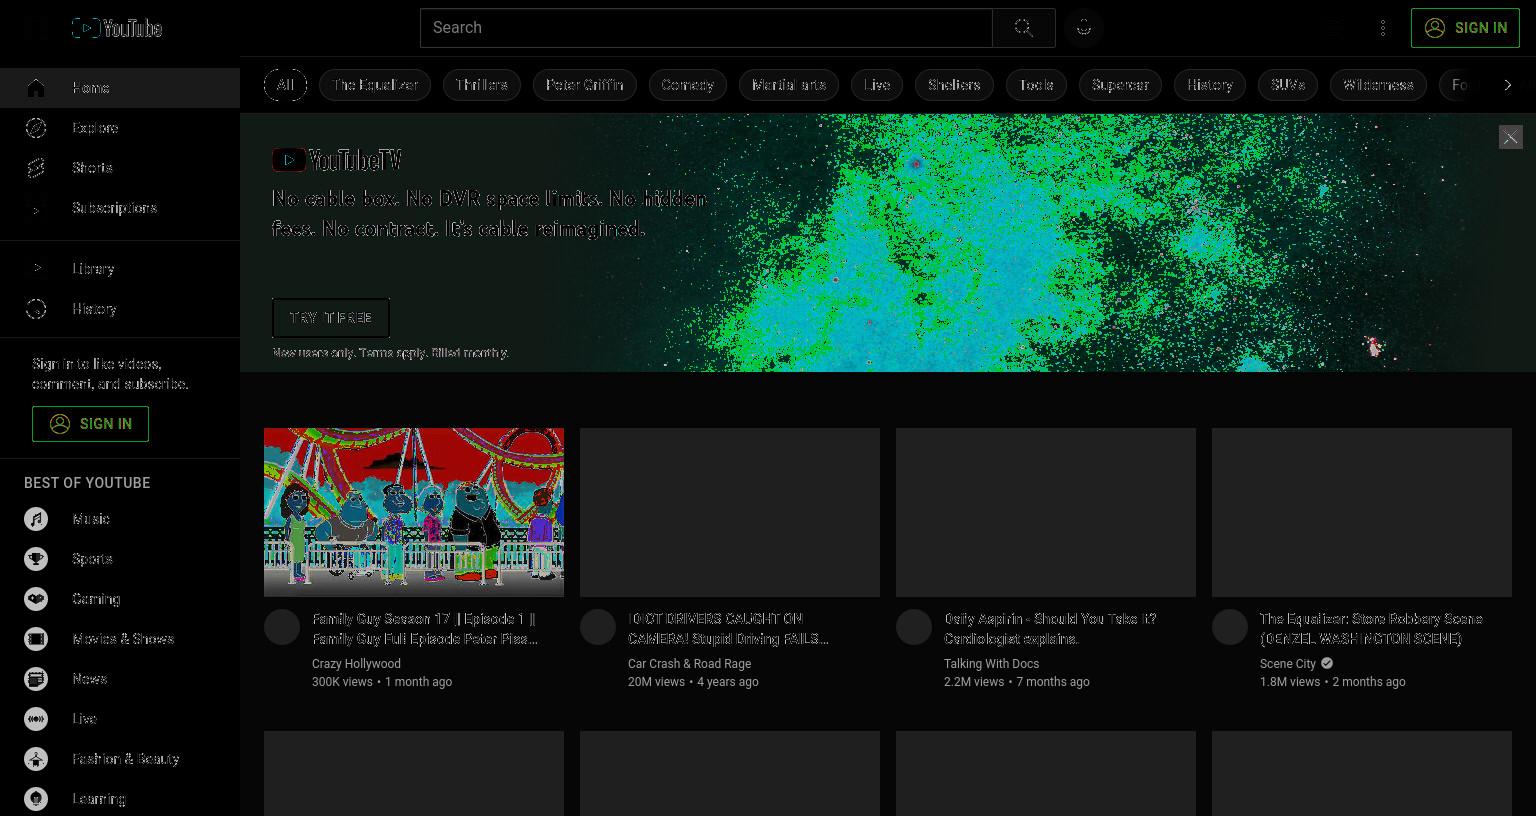
Task: Click the TRY IT FREE button
Action: [331, 318]
